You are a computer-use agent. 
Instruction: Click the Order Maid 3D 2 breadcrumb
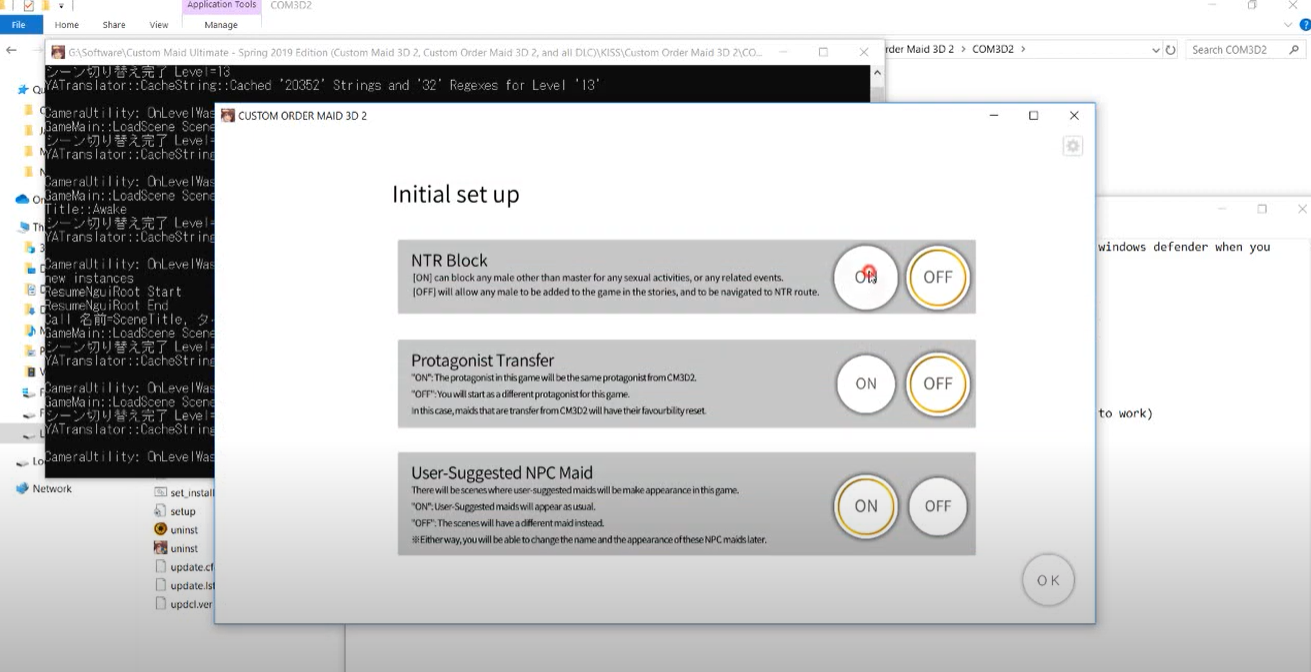coord(920,49)
